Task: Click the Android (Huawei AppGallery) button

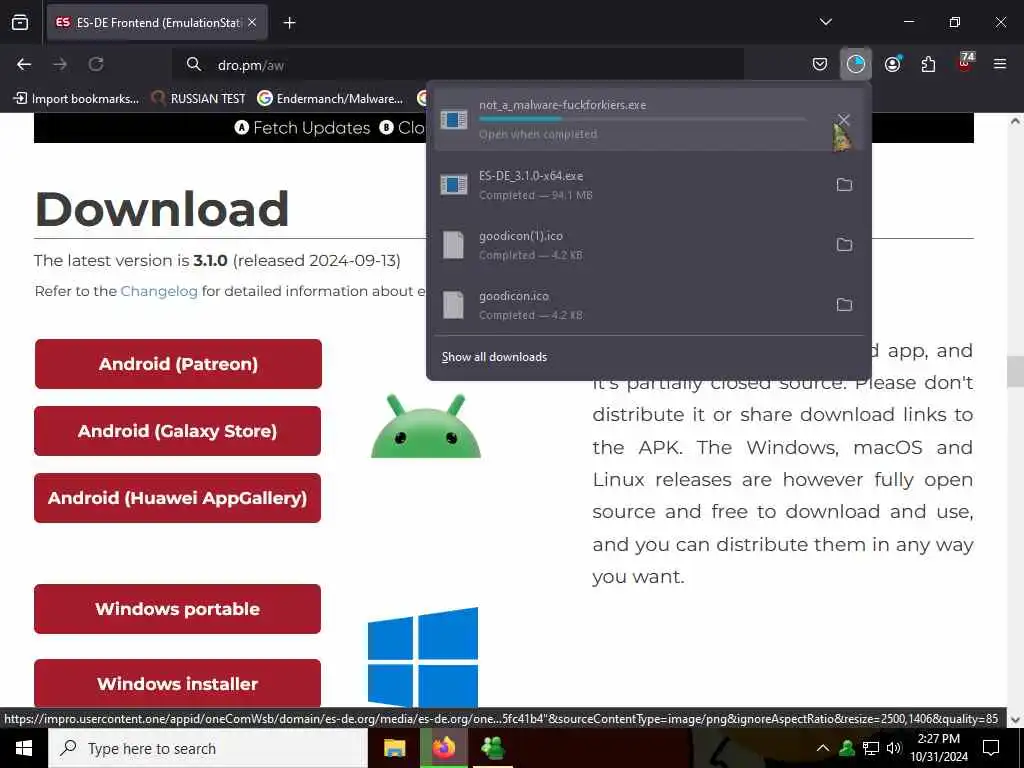Action: coord(178,498)
